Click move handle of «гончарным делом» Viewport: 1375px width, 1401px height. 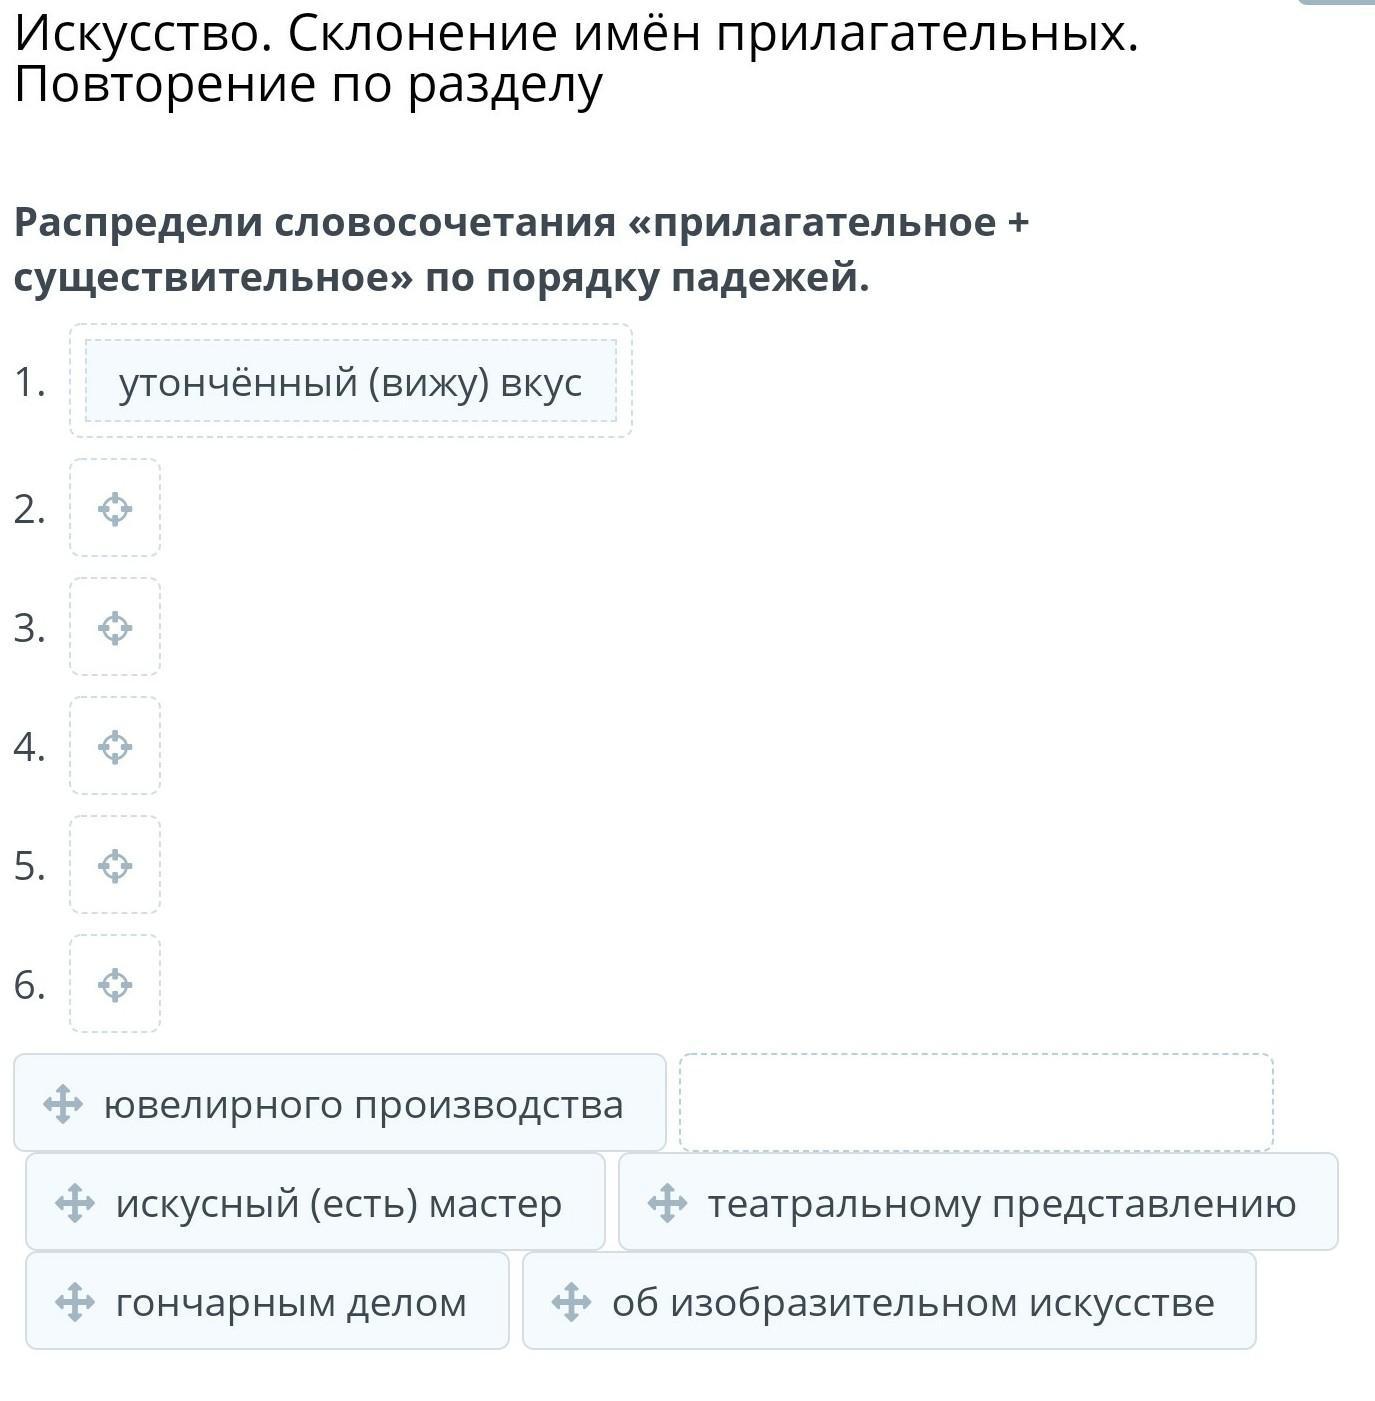tap(75, 1302)
